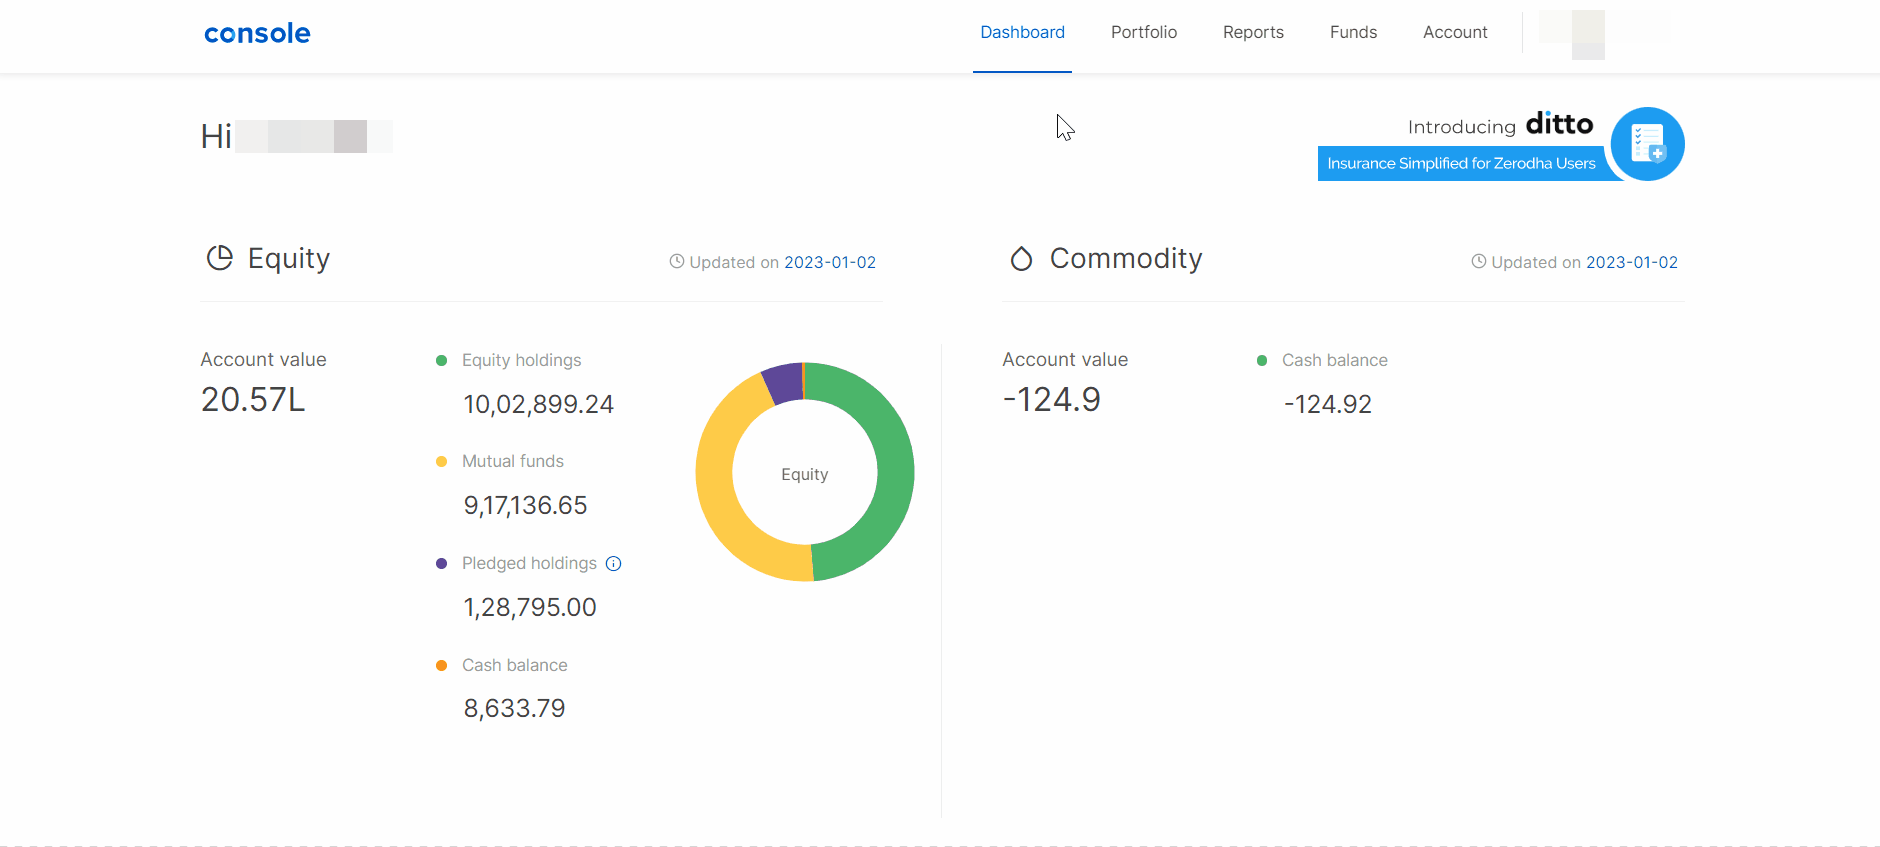Open the Ditto insurance icon
The height and width of the screenshot is (847, 1880).
coord(1647,144)
